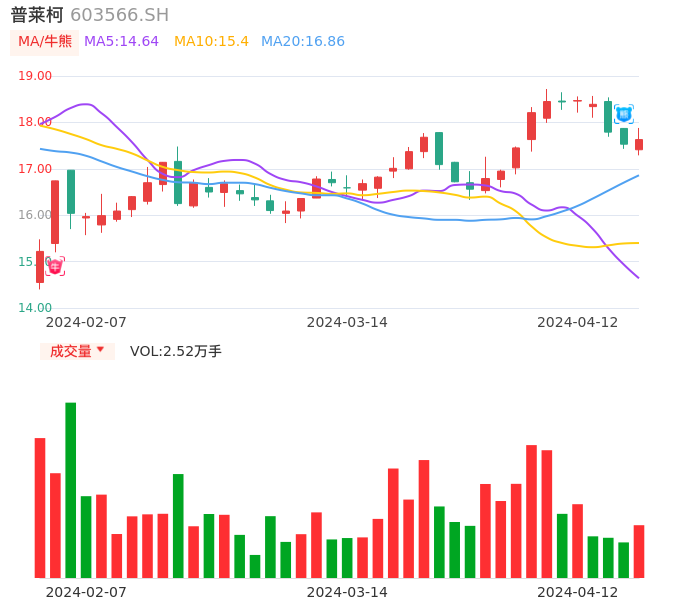686x606 pixels.
Task: Select the MA/牛熊 indicator tab
Action: coord(44,42)
